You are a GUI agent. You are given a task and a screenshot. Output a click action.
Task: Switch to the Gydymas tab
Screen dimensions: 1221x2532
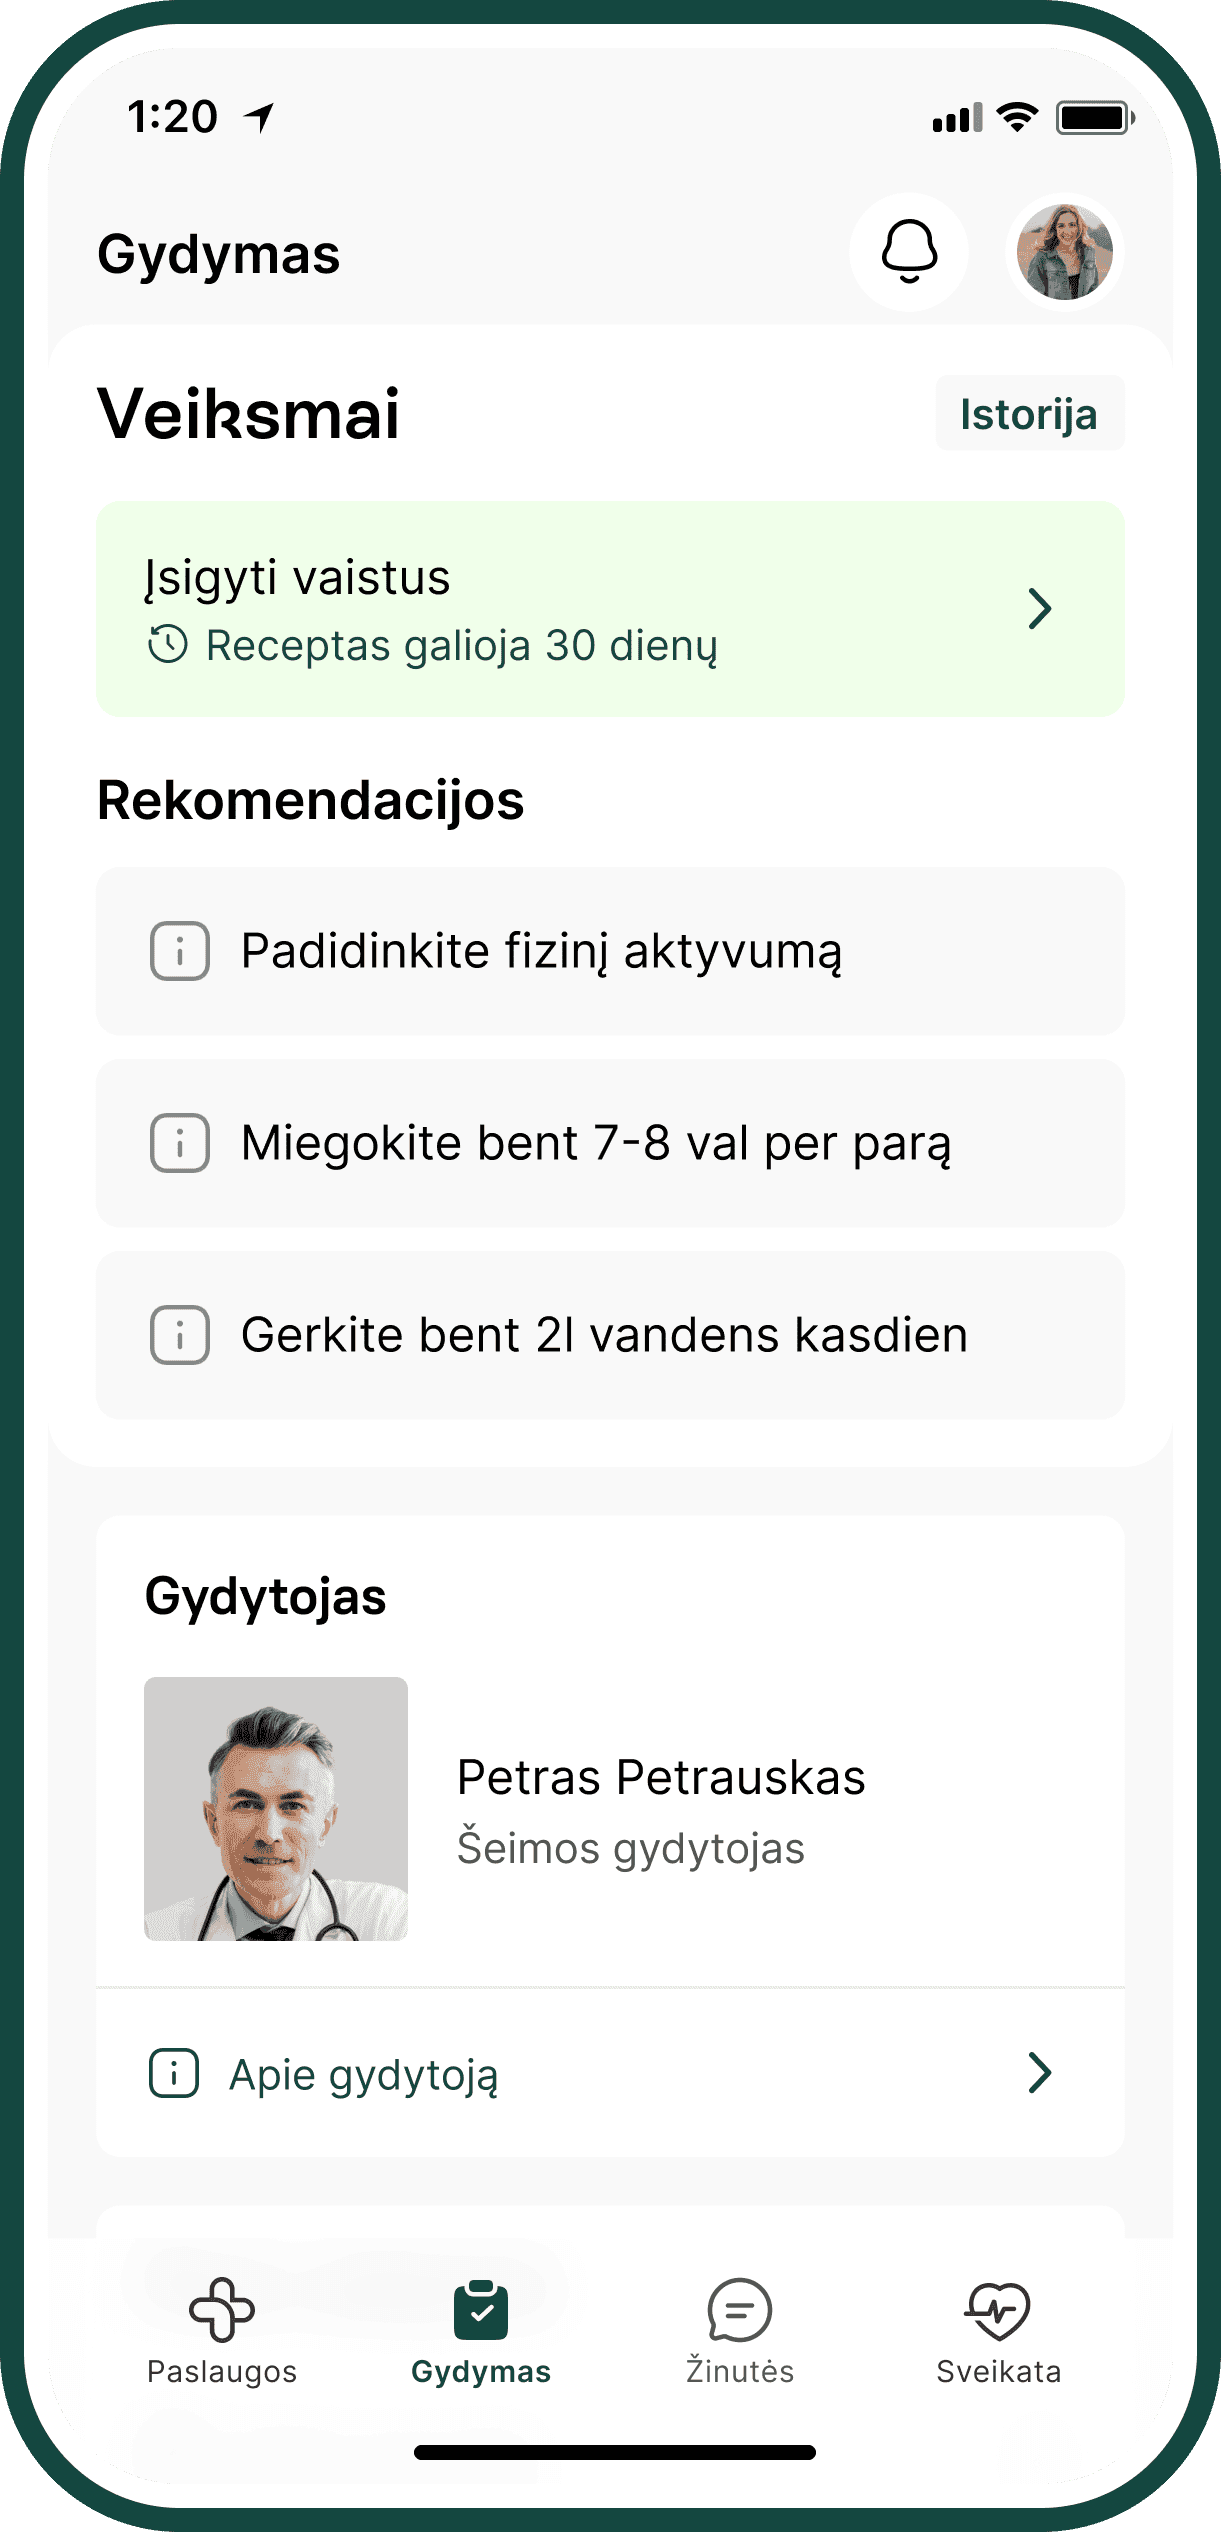coord(481,2332)
